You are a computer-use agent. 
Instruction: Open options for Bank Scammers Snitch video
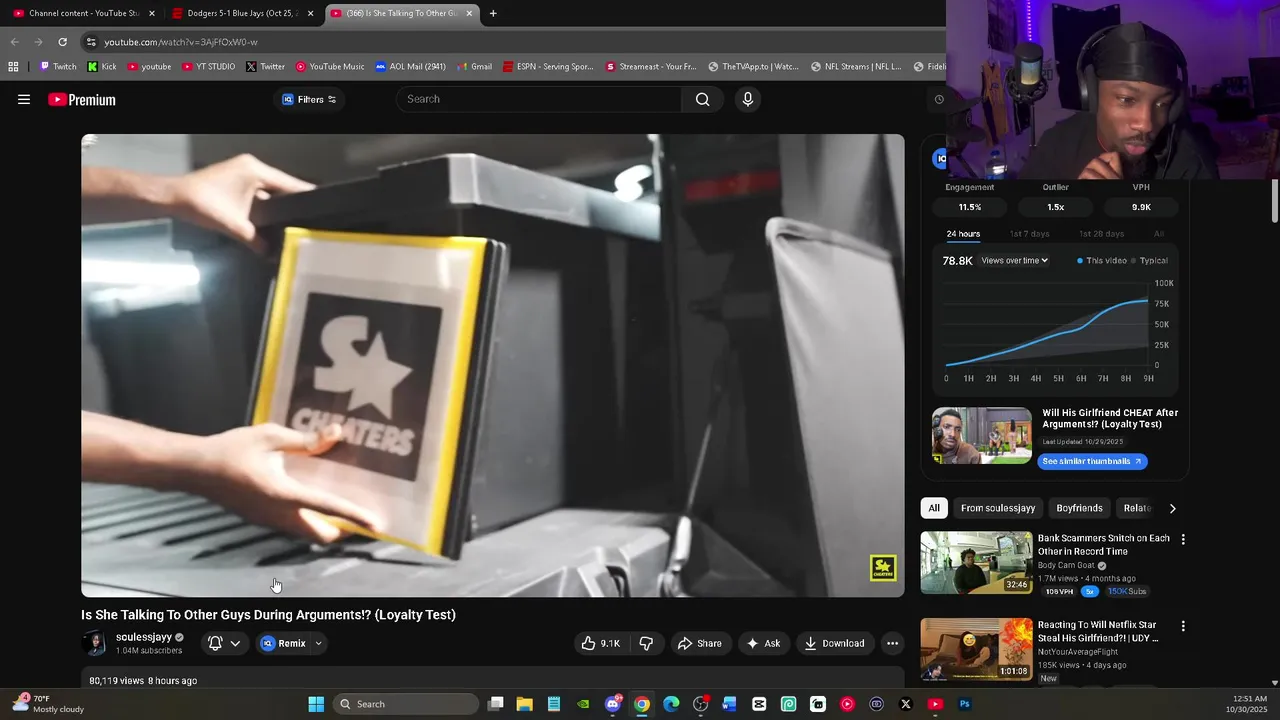1183,539
